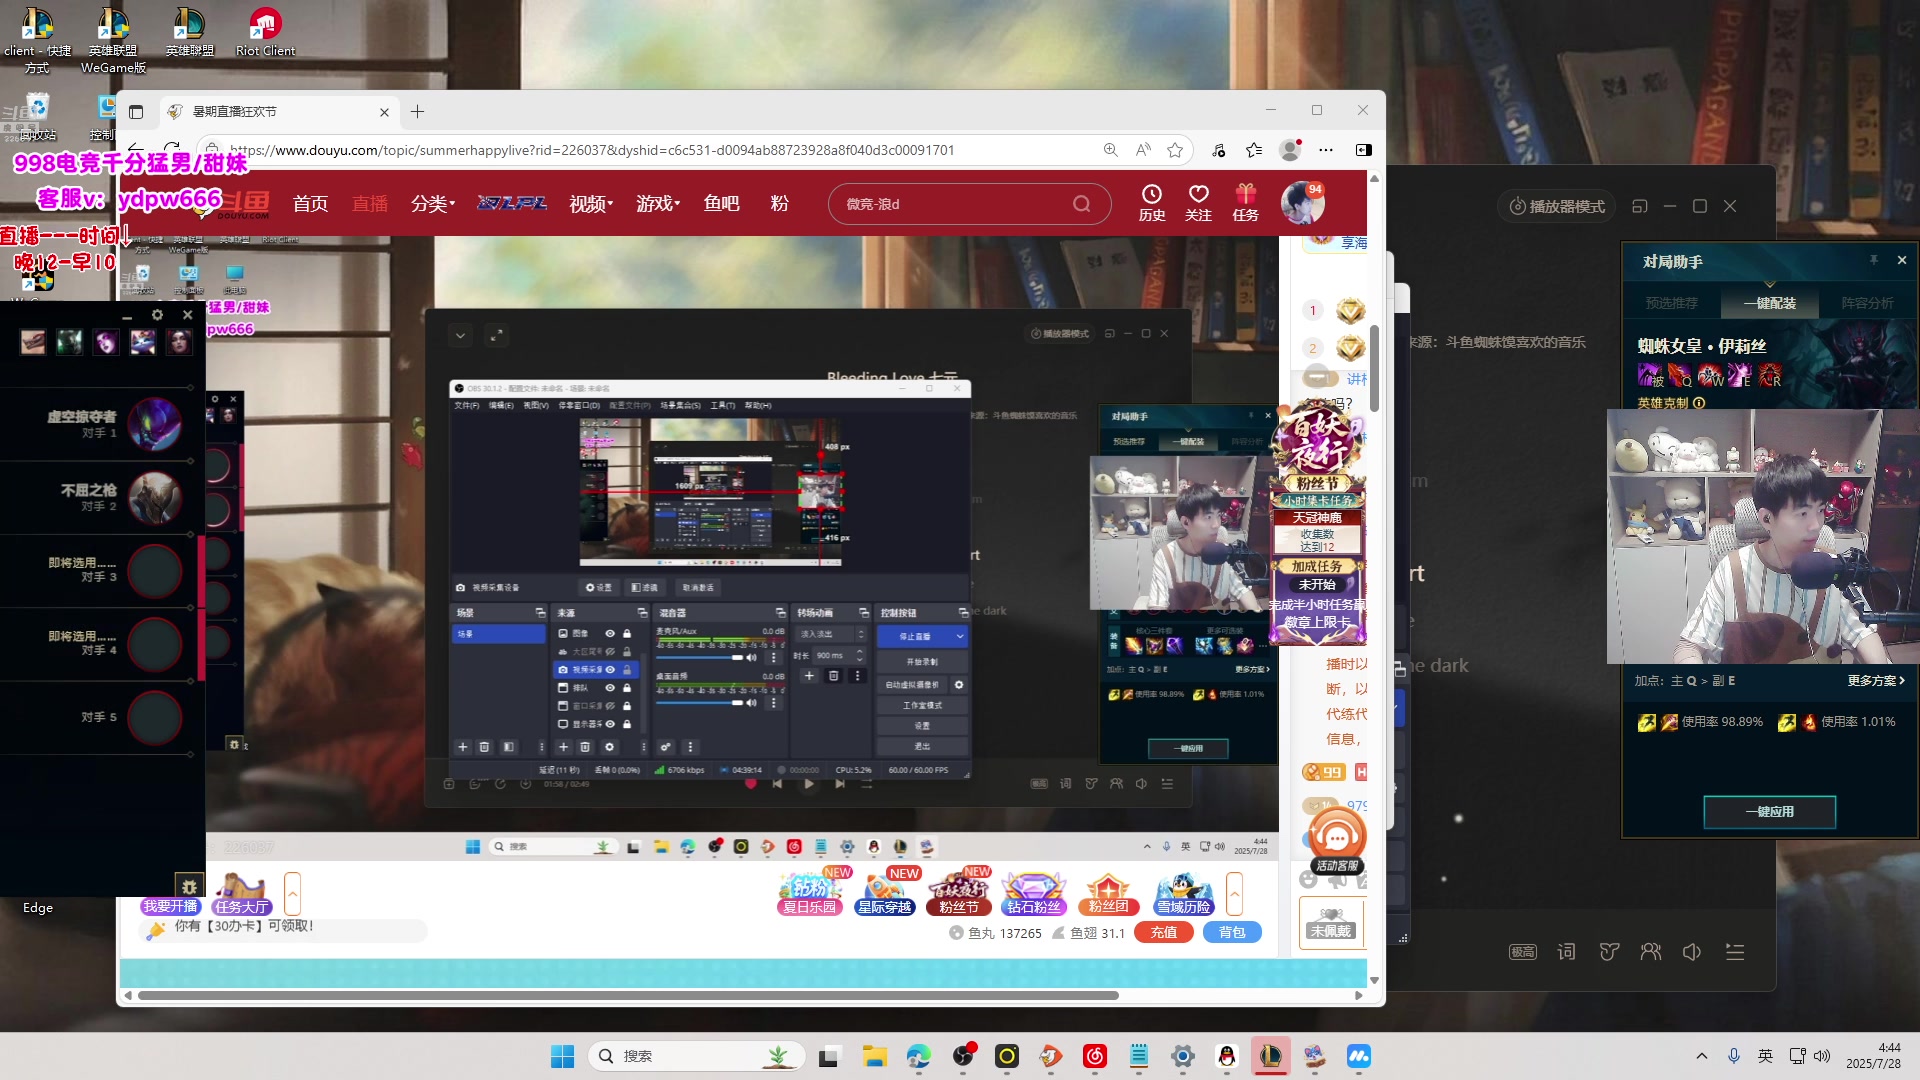Screen dimensions: 1920x1080
Task: Open the music player playlist icon
Action: [x=1735, y=952]
